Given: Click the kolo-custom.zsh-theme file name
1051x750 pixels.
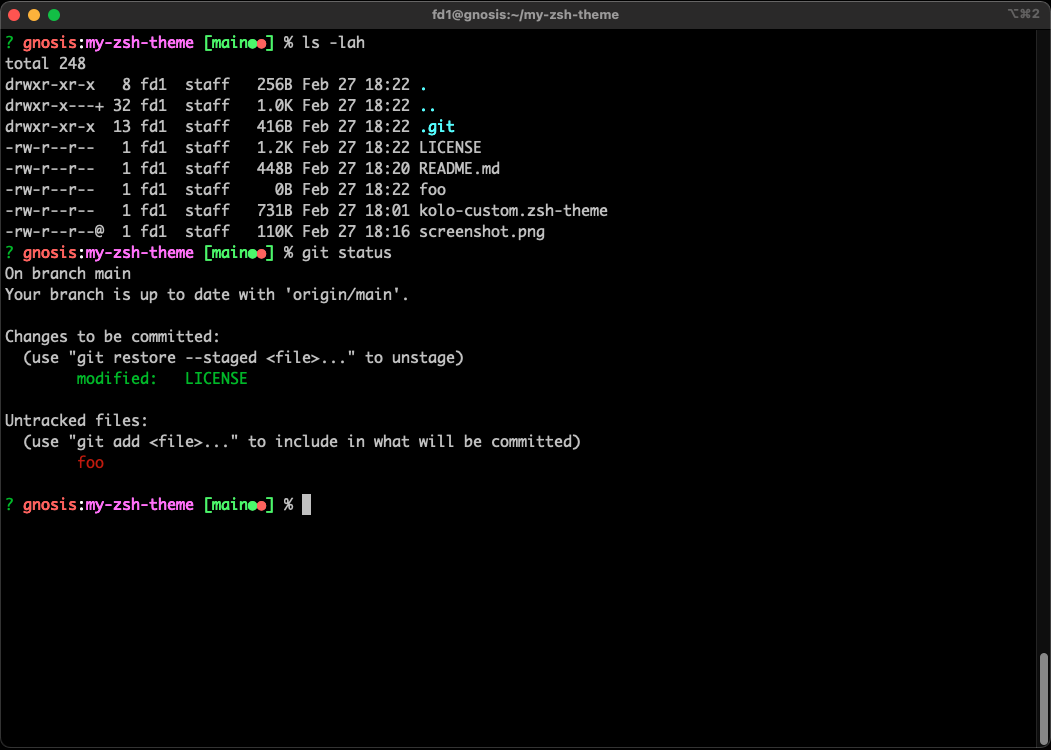Looking at the screenshot, I should (513, 210).
